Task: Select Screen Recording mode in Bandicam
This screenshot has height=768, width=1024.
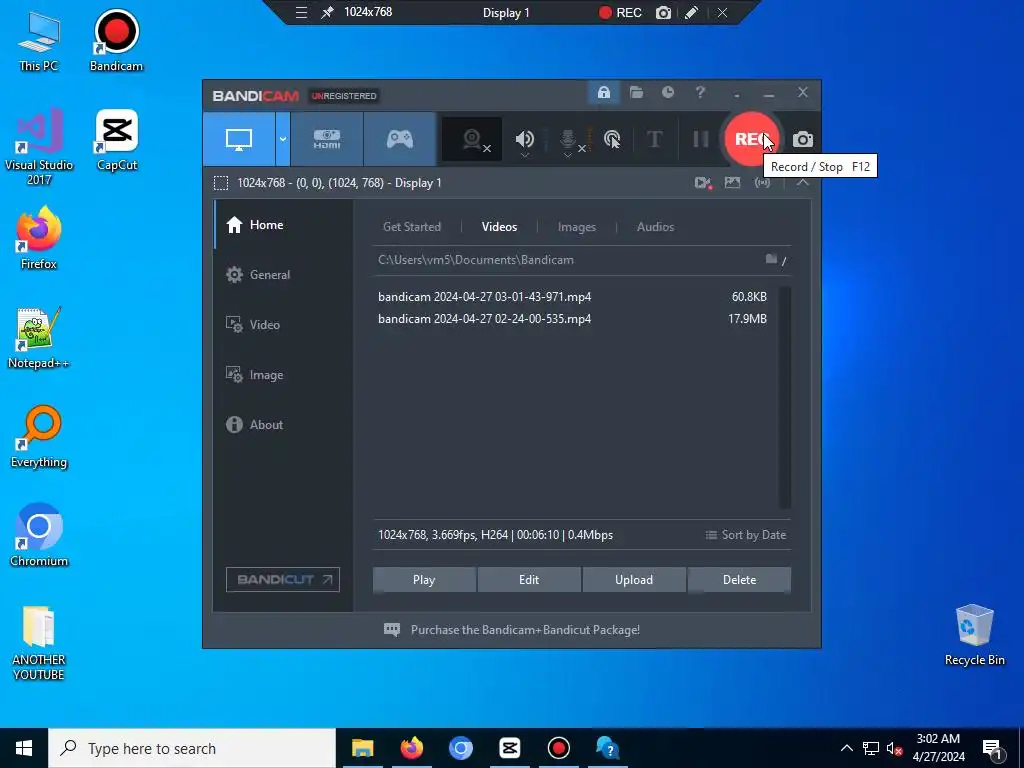Action: point(239,139)
